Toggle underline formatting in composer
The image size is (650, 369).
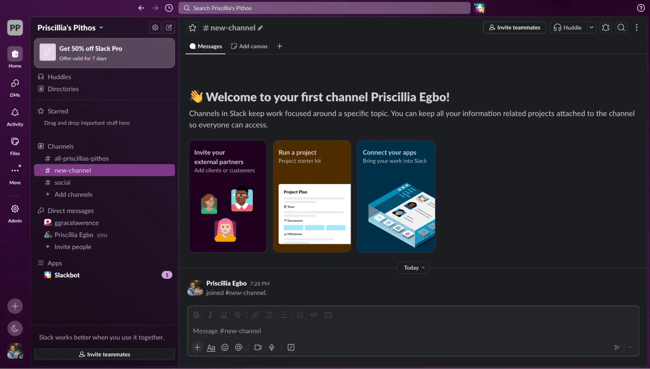224,315
